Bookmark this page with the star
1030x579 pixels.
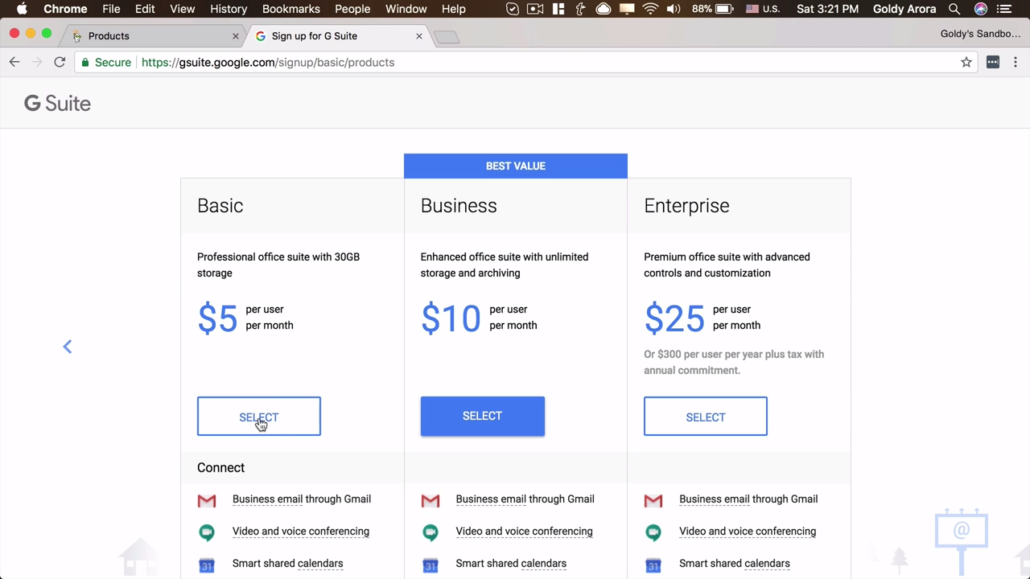(x=966, y=62)
